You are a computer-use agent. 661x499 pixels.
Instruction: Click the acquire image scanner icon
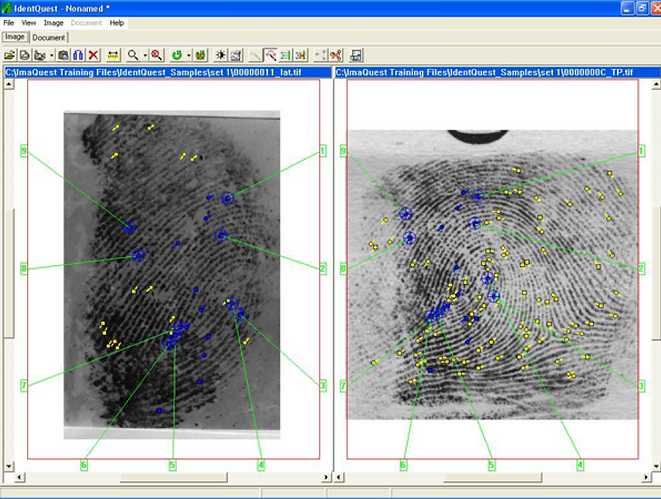(40, 55)
